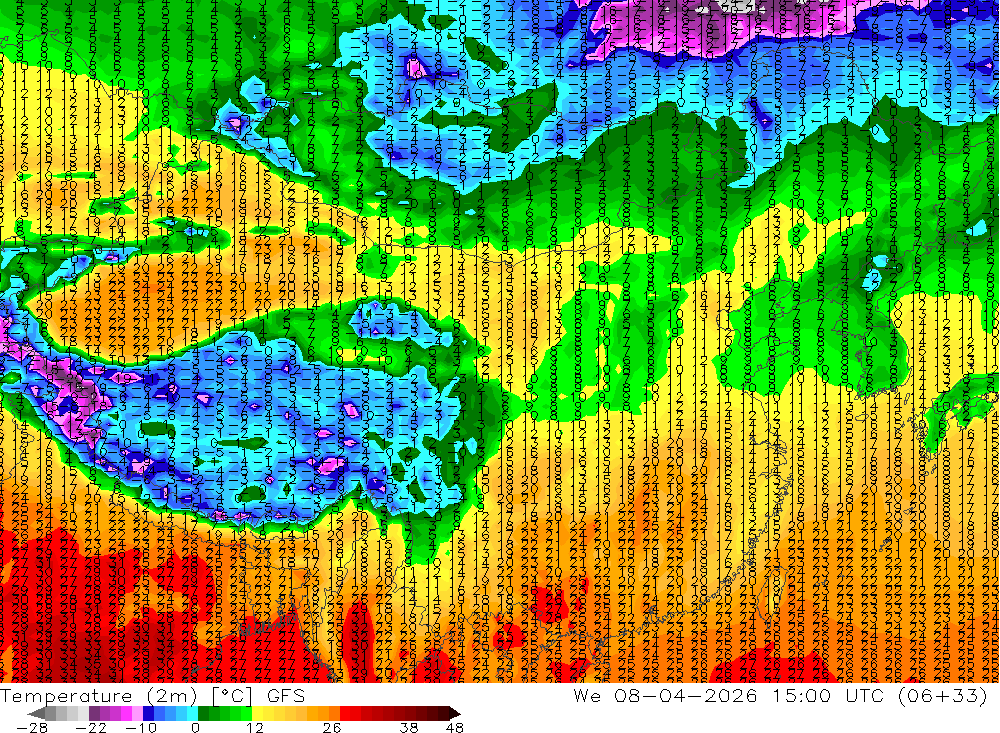Click the dark maroon right arrow end of color bar
Screen dimensions: 1000x733
tap(455, 713)
